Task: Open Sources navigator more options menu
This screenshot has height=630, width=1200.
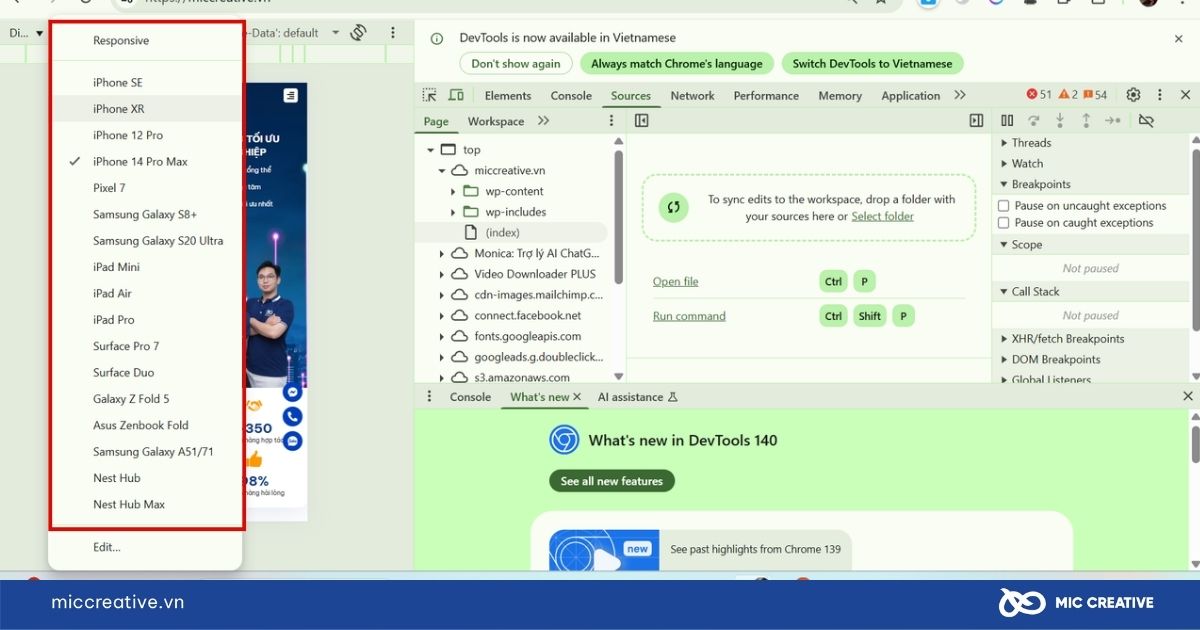Action: tap(612, 121)
